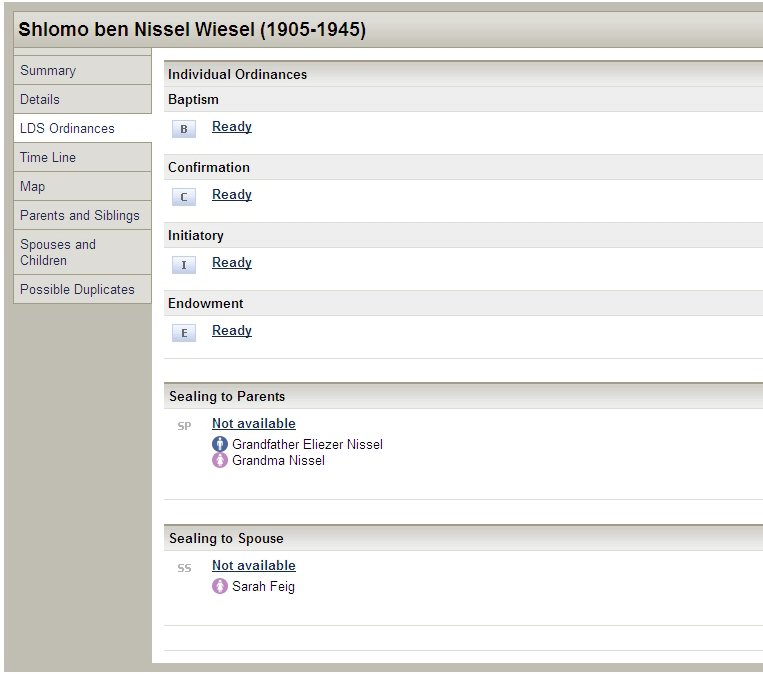Click the Initiatory I ordinance icon
Viewport: 763px width, 674px height.
click(183, 265)
